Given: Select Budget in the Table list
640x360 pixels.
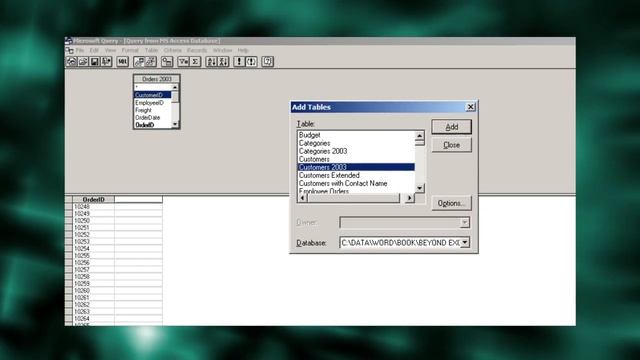Looking at the screenshot, I should click(x=356, y=135).
